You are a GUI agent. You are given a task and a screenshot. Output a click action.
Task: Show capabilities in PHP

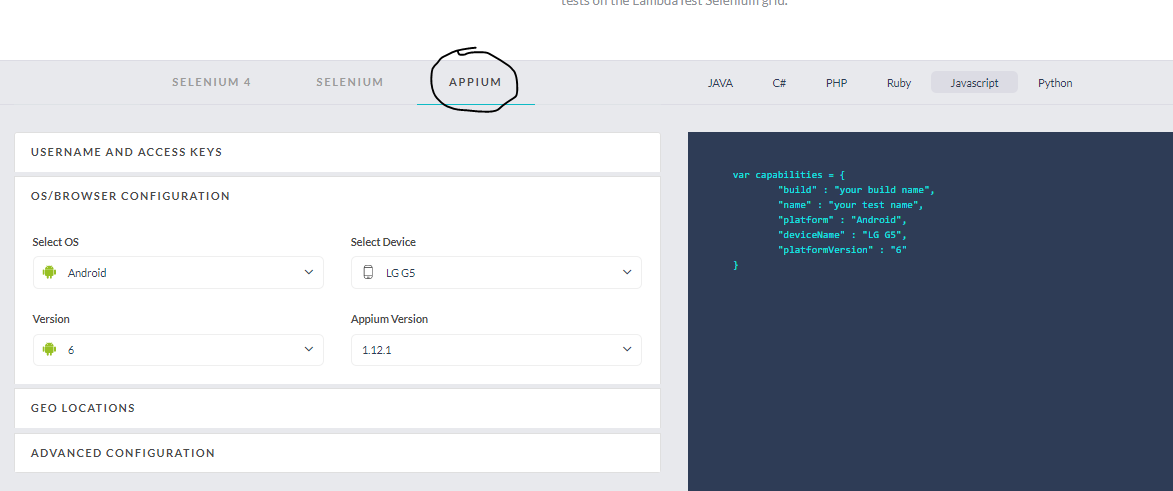tap(836, 83)
